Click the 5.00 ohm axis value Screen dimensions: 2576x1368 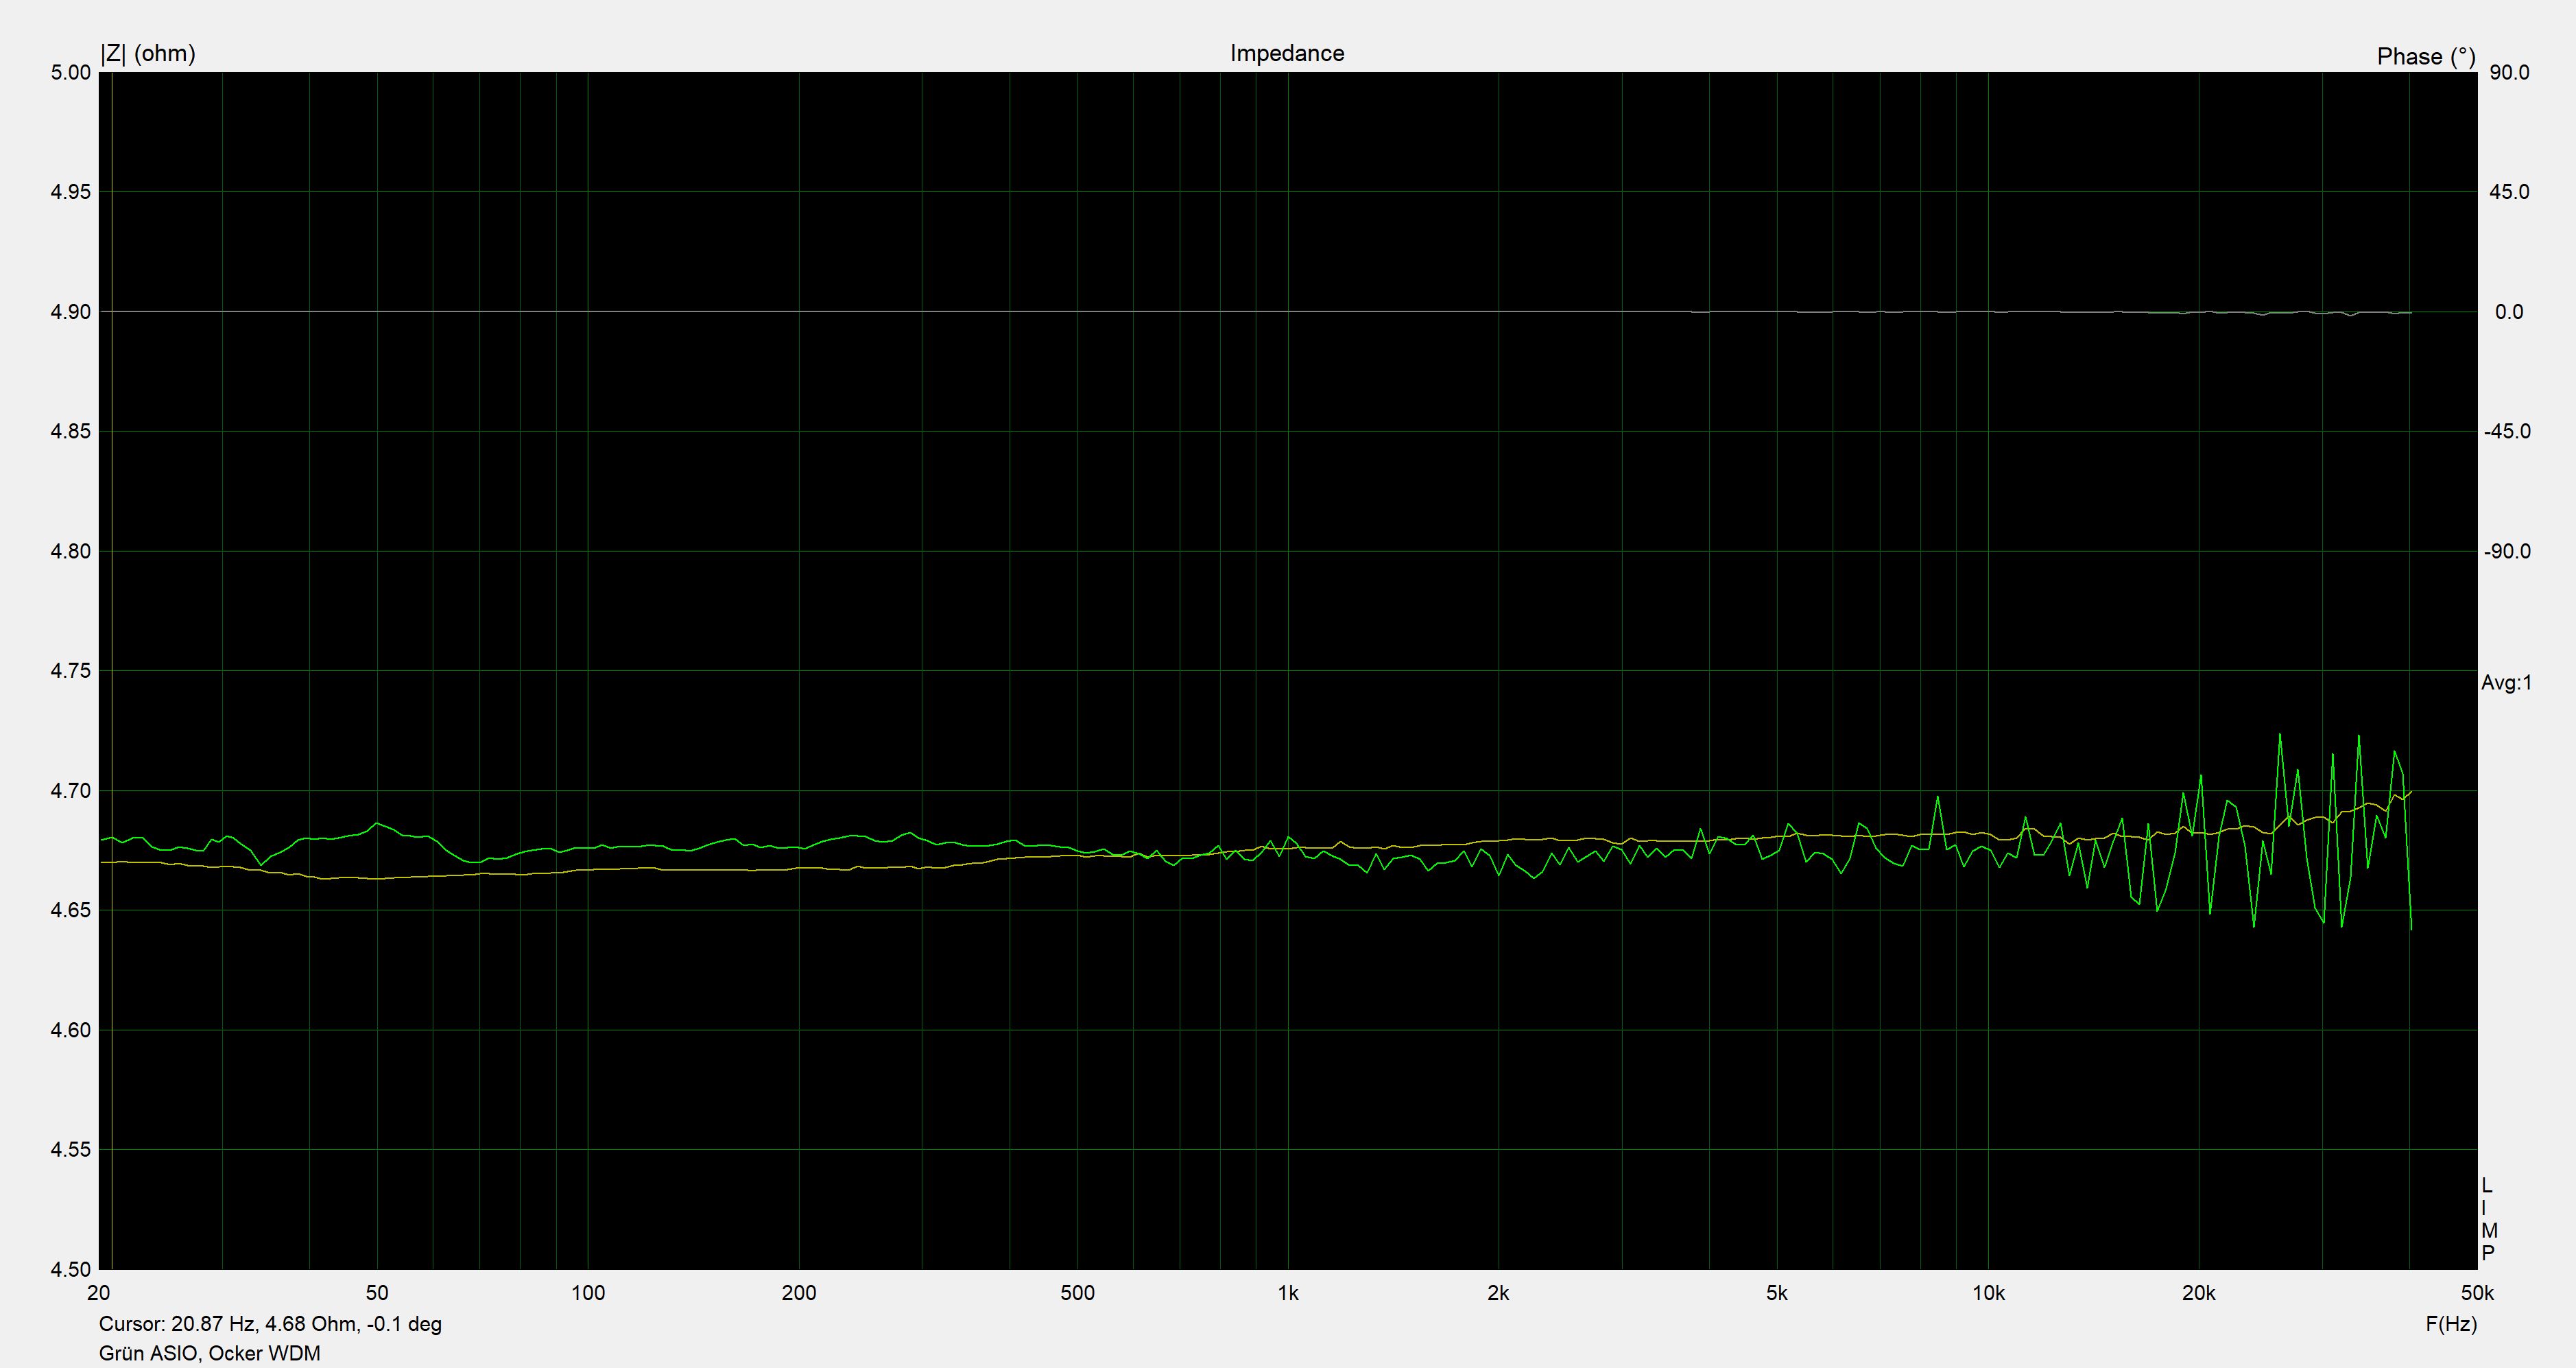[70, 72]
